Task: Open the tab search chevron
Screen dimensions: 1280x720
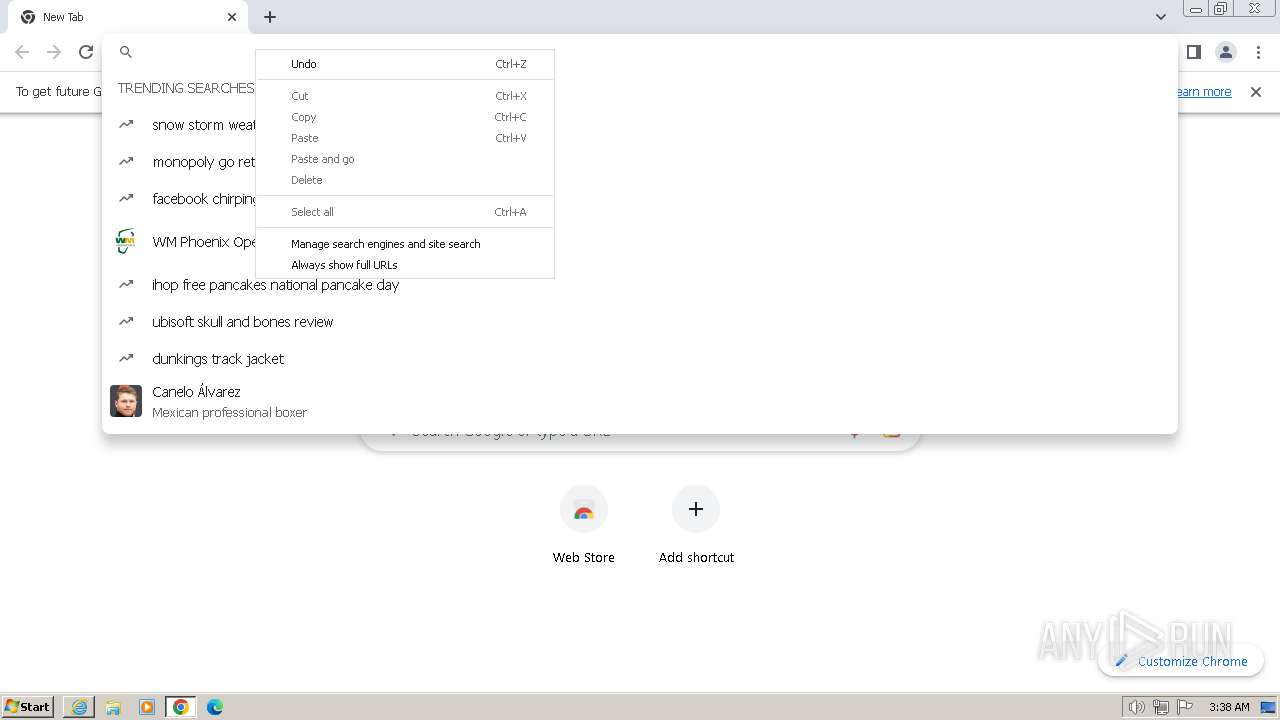Action: point(1160,17)
